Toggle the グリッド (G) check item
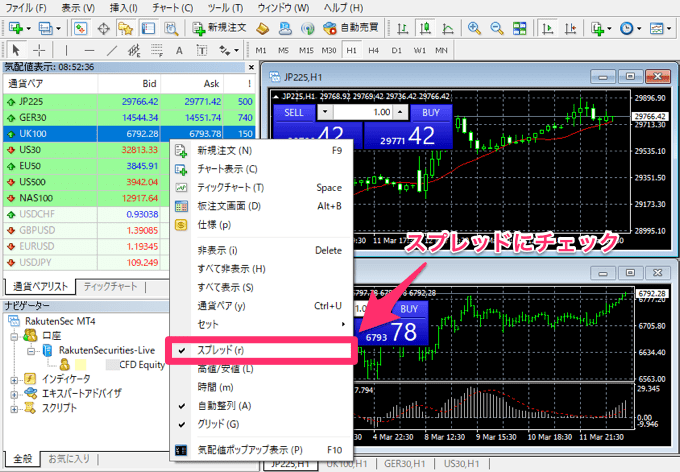680x472 pixels. 262,424
